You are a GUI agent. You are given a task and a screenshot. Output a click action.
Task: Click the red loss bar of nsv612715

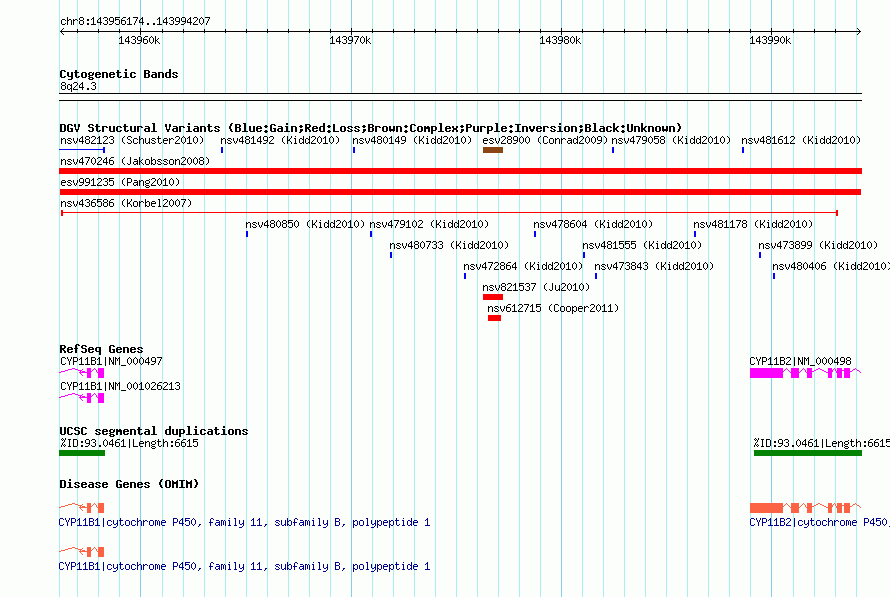494,318
